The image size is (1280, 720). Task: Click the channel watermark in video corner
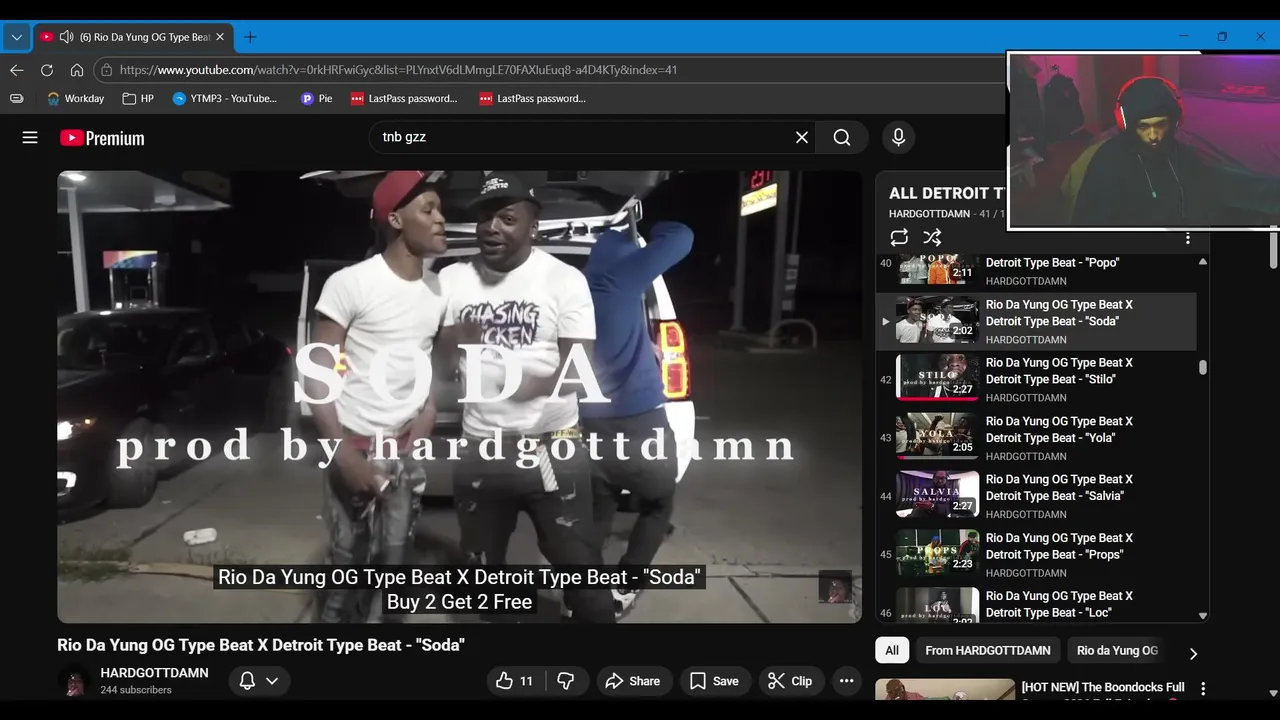pos(835,586)
